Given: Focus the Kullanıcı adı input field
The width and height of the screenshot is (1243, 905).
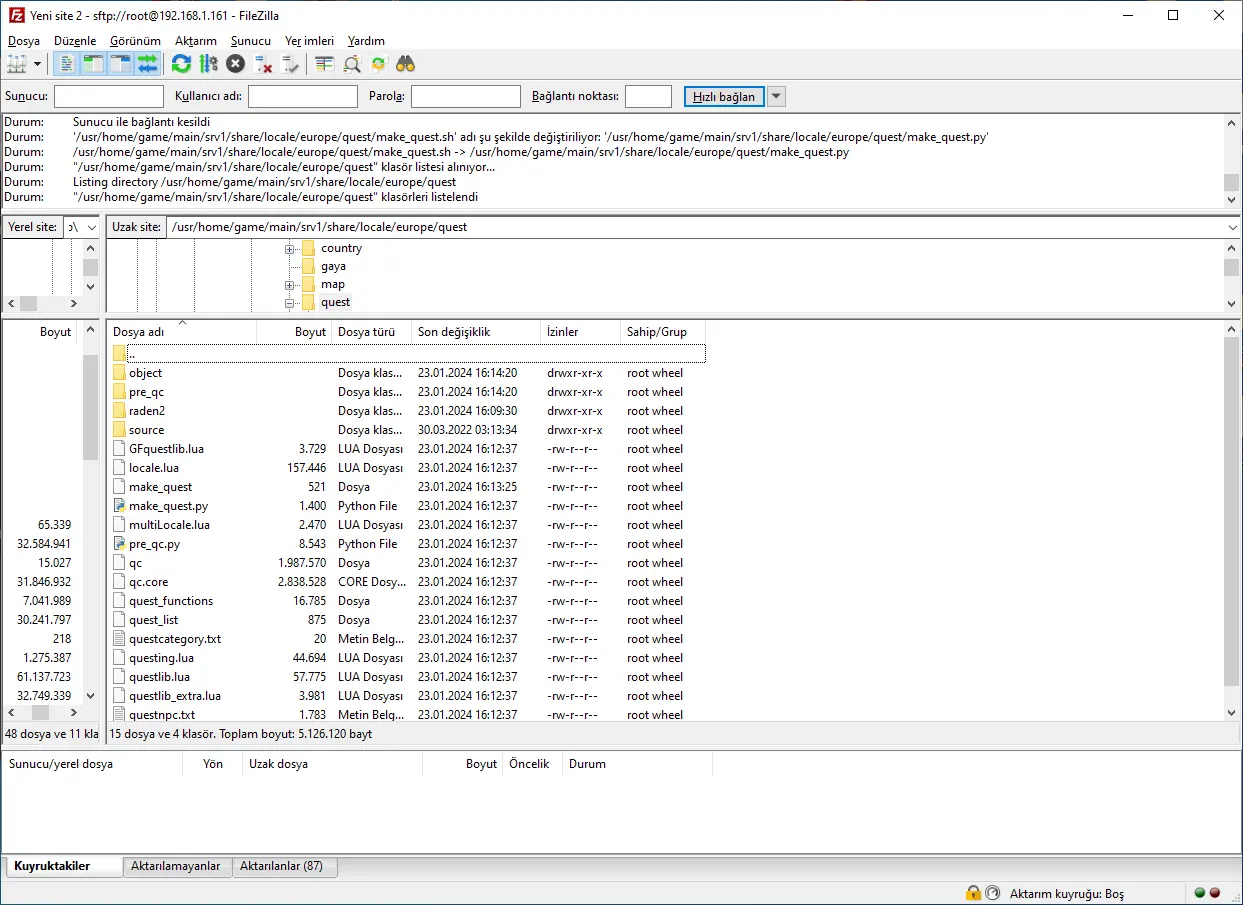Looking at the screenshot, I should click(303, 96).
